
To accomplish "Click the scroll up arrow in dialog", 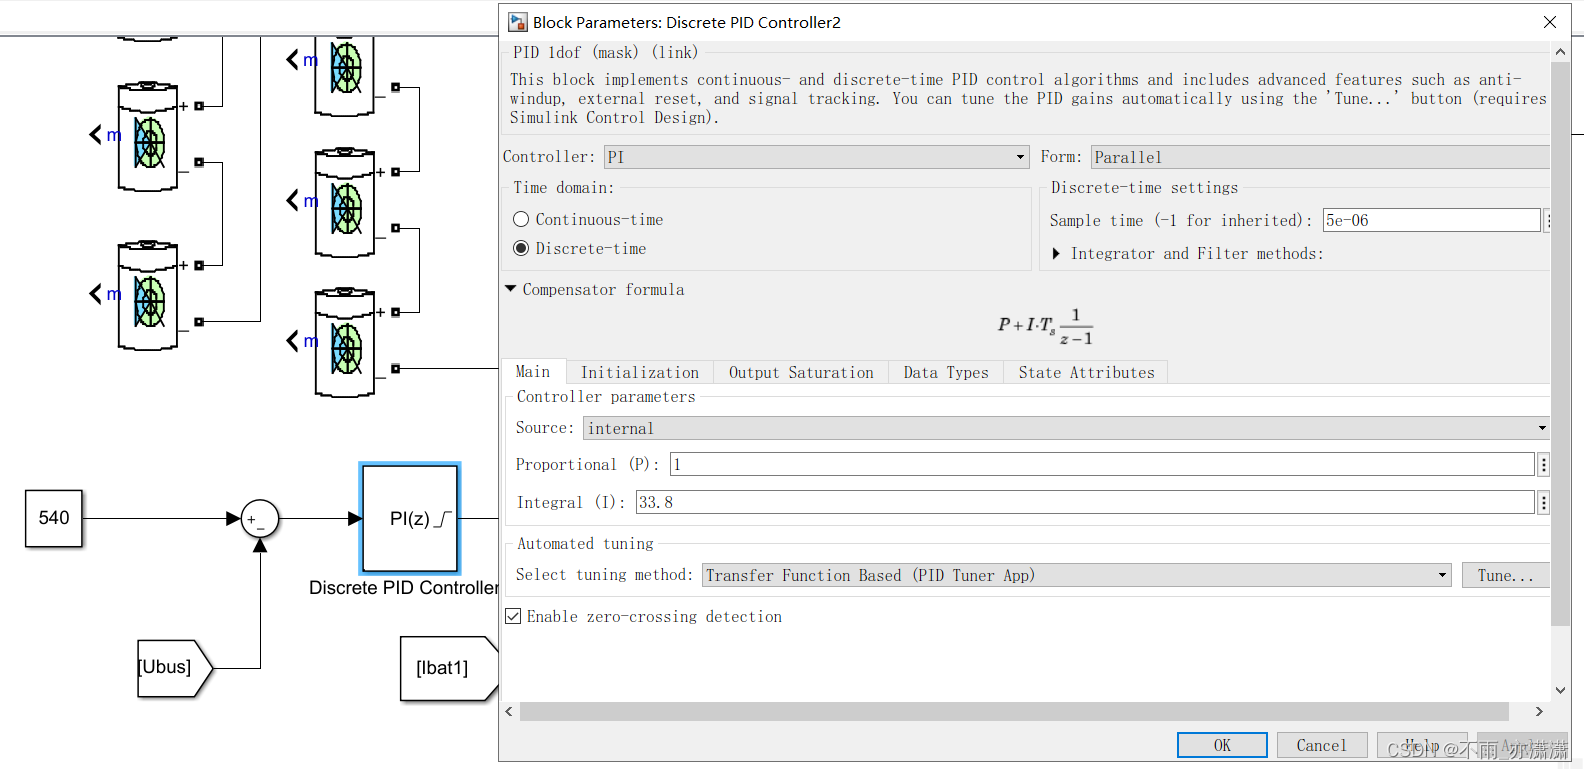I will [x=1560, y=50].
